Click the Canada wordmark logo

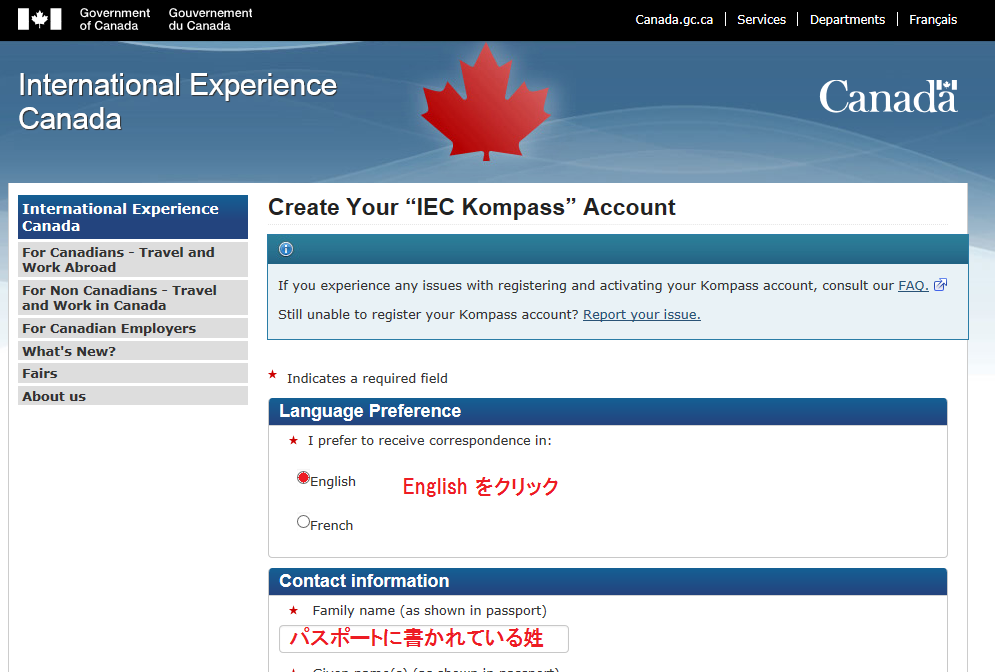pos(888,96)
